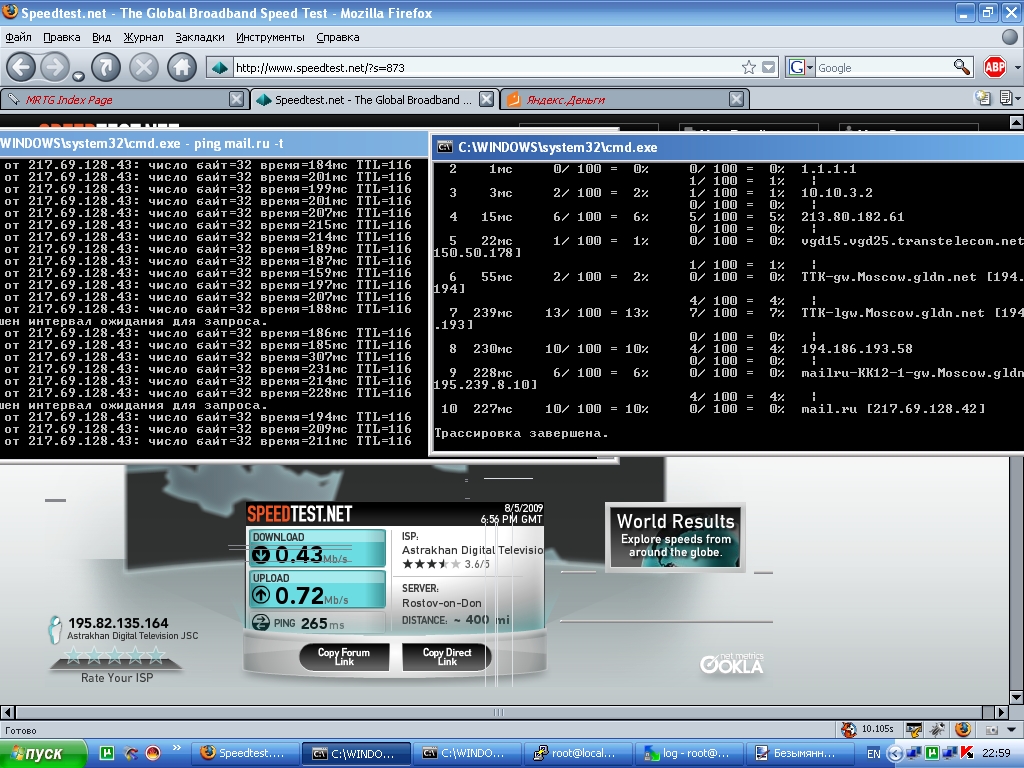
Task: Open the Файл menu
Action: [18, 37]
